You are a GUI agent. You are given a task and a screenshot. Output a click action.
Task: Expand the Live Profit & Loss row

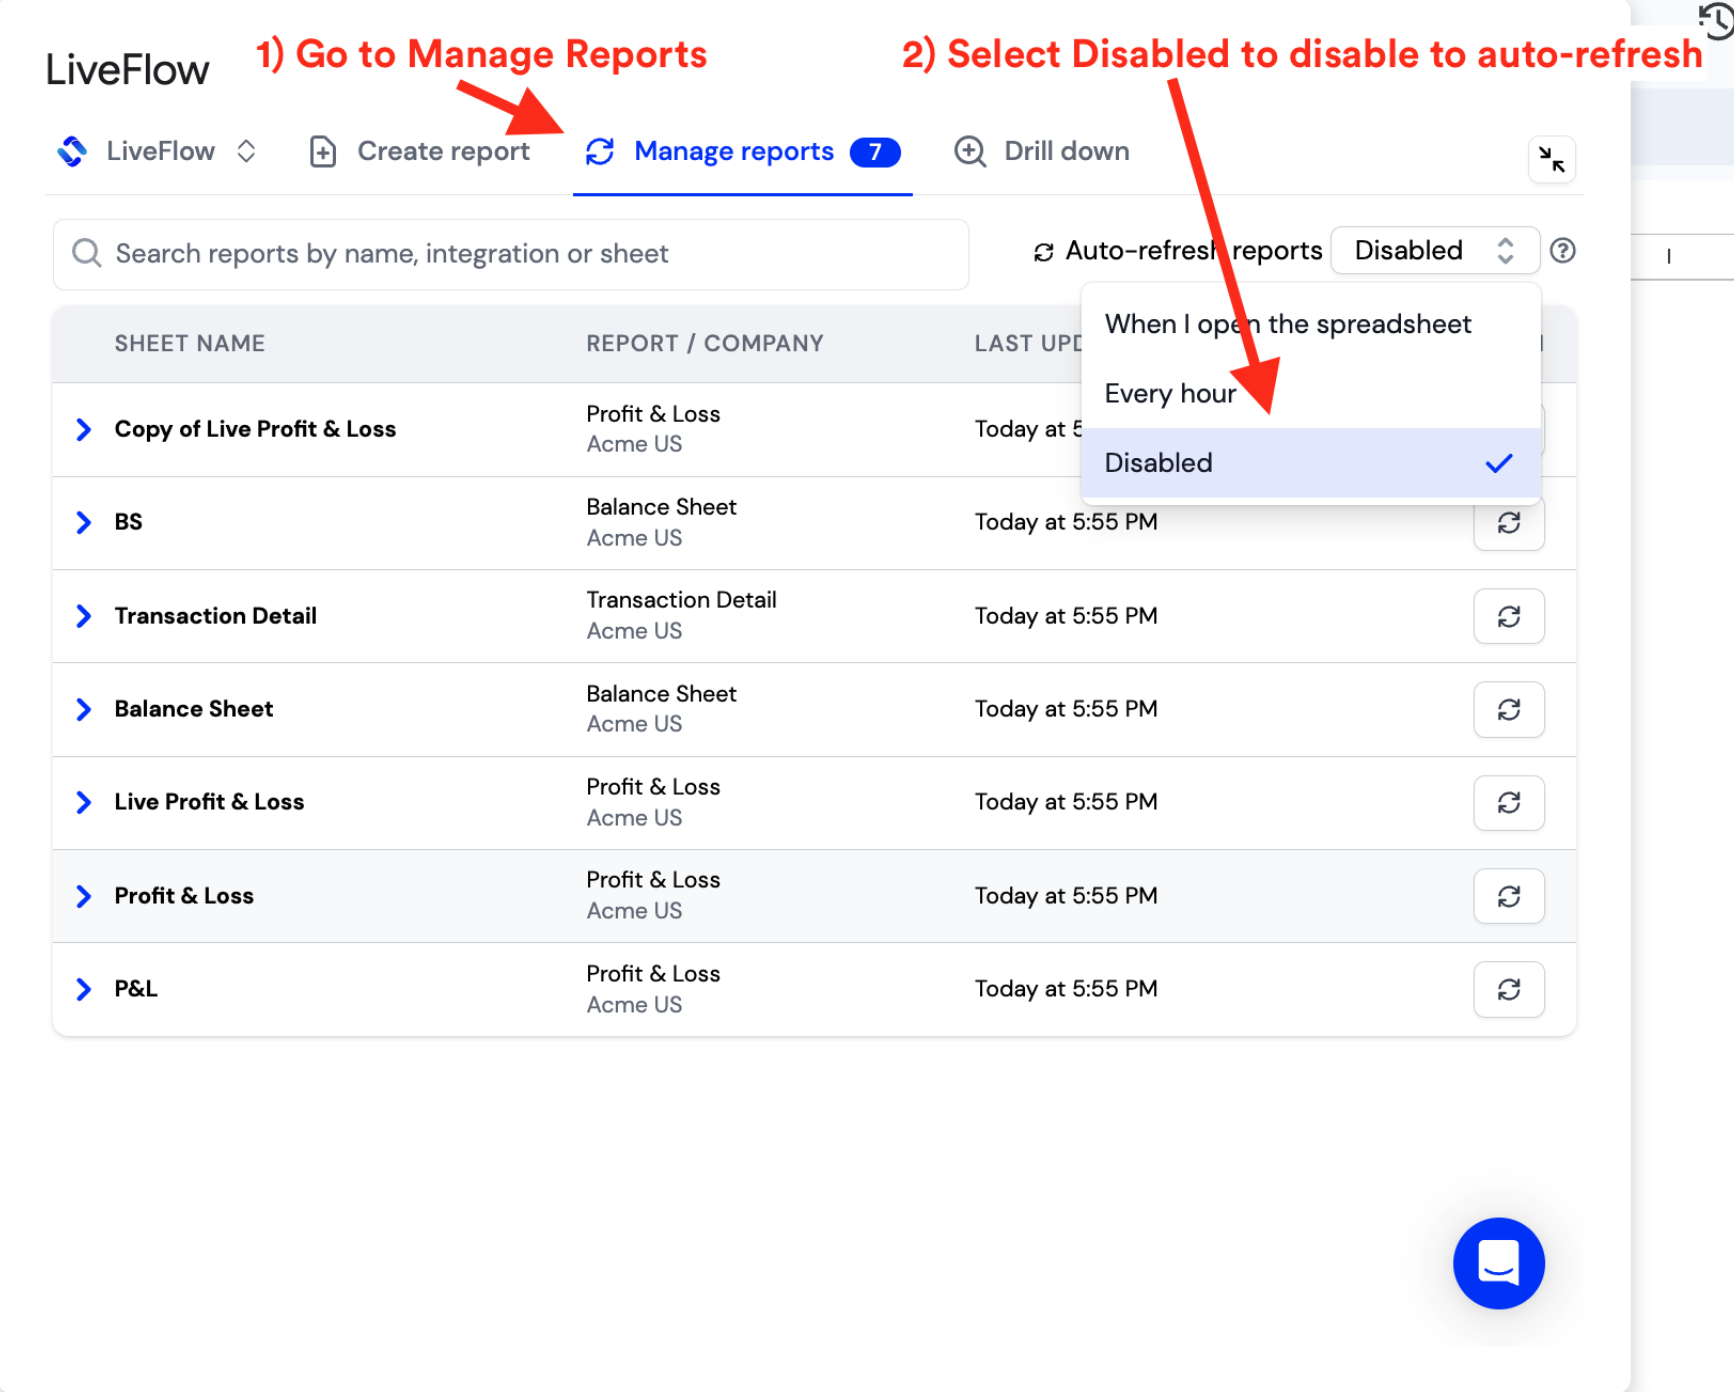(84, 803)
